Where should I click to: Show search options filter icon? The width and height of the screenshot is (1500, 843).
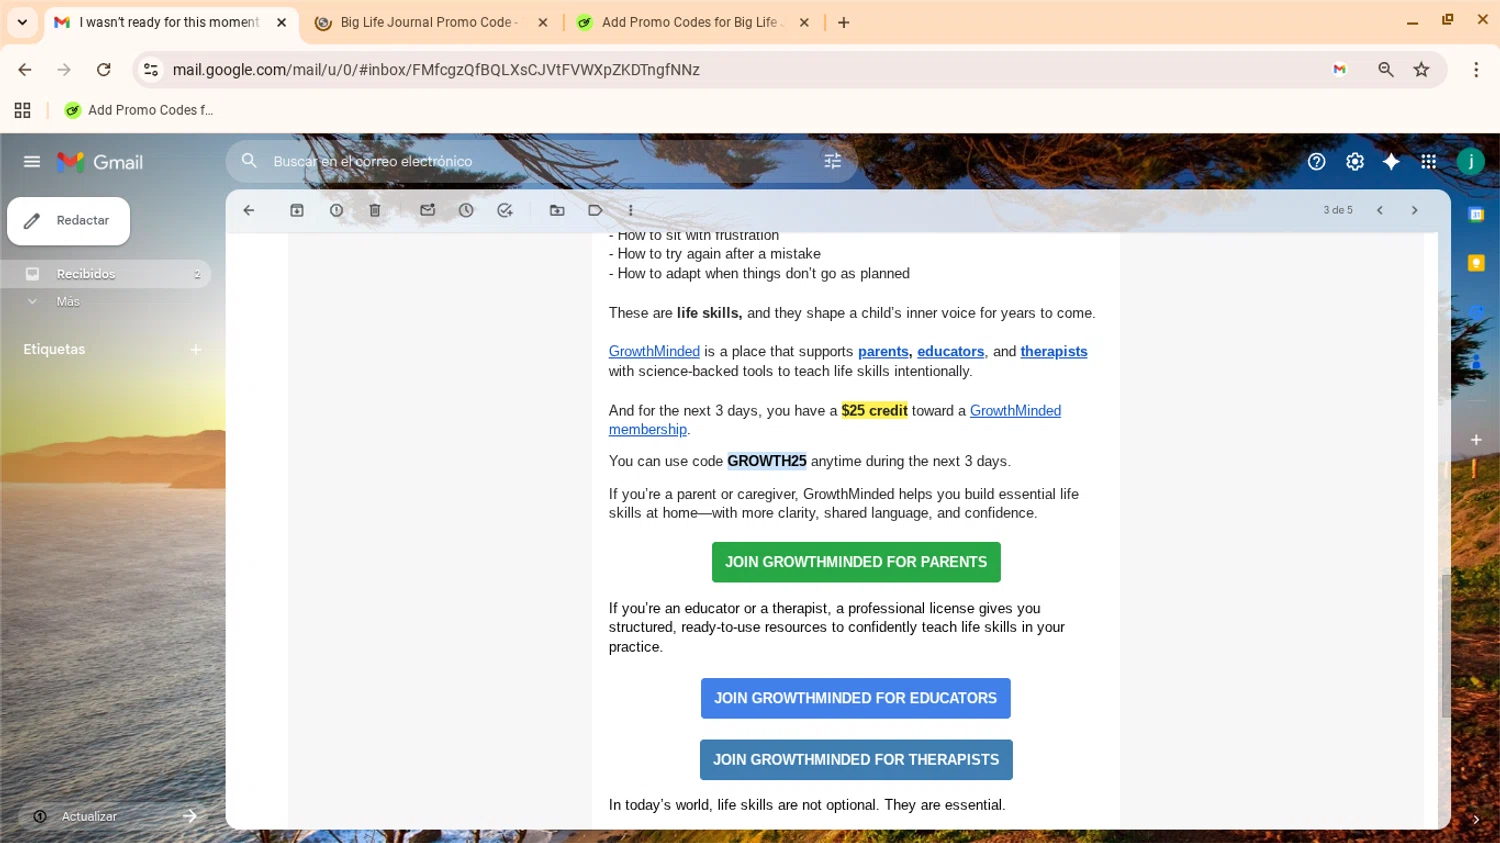pyautogui.click(x=832, y=161)
